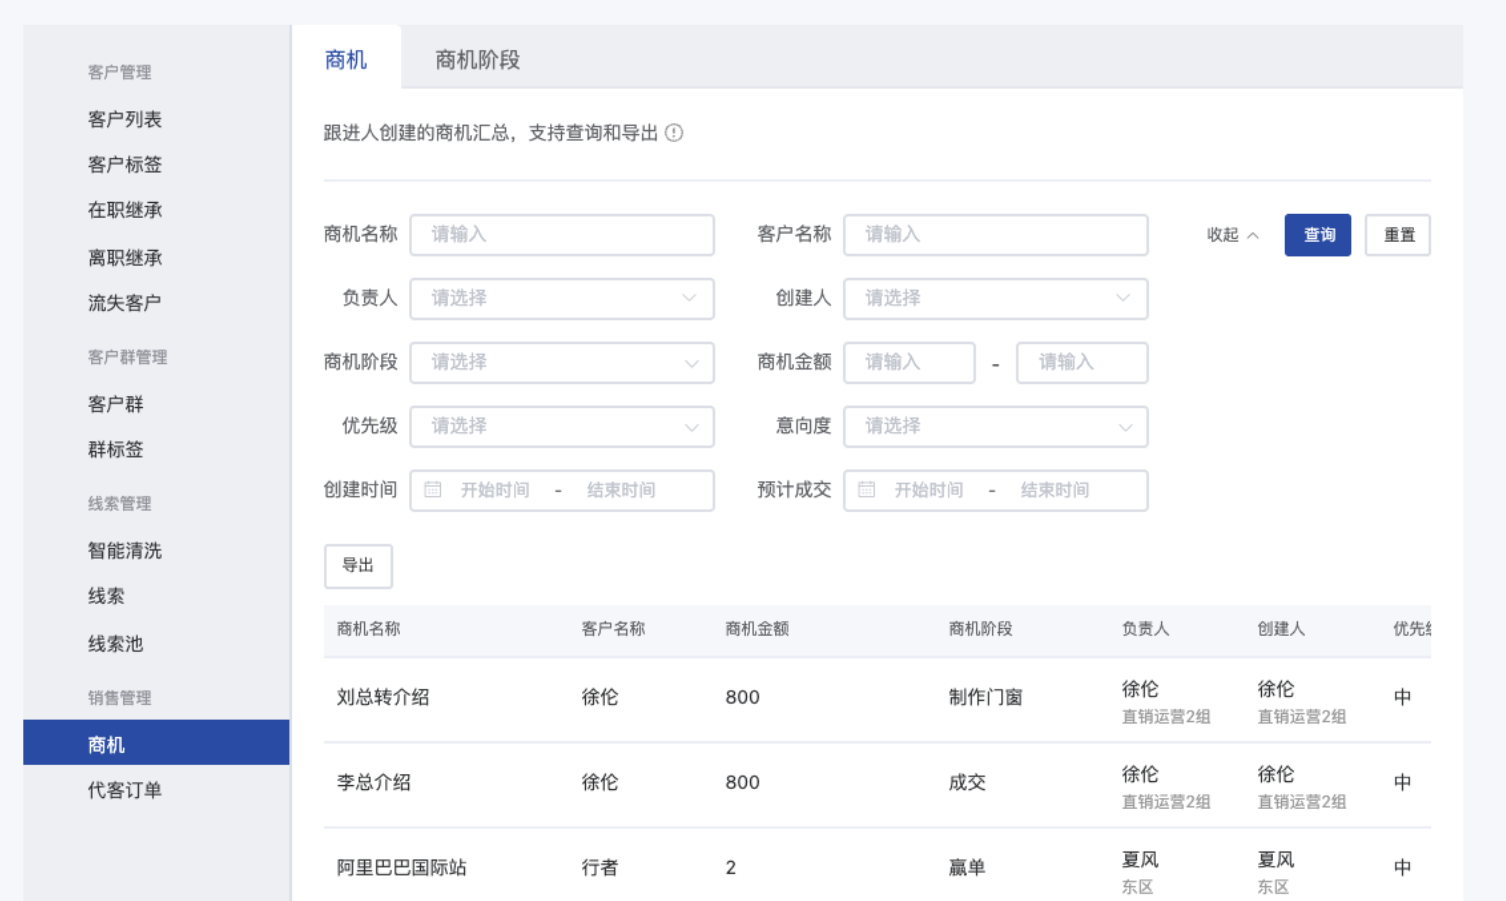This screenshot has height=901, width=1506.
Task: Open 线索池 in the sidebar
Action: (x=116, y=644)
